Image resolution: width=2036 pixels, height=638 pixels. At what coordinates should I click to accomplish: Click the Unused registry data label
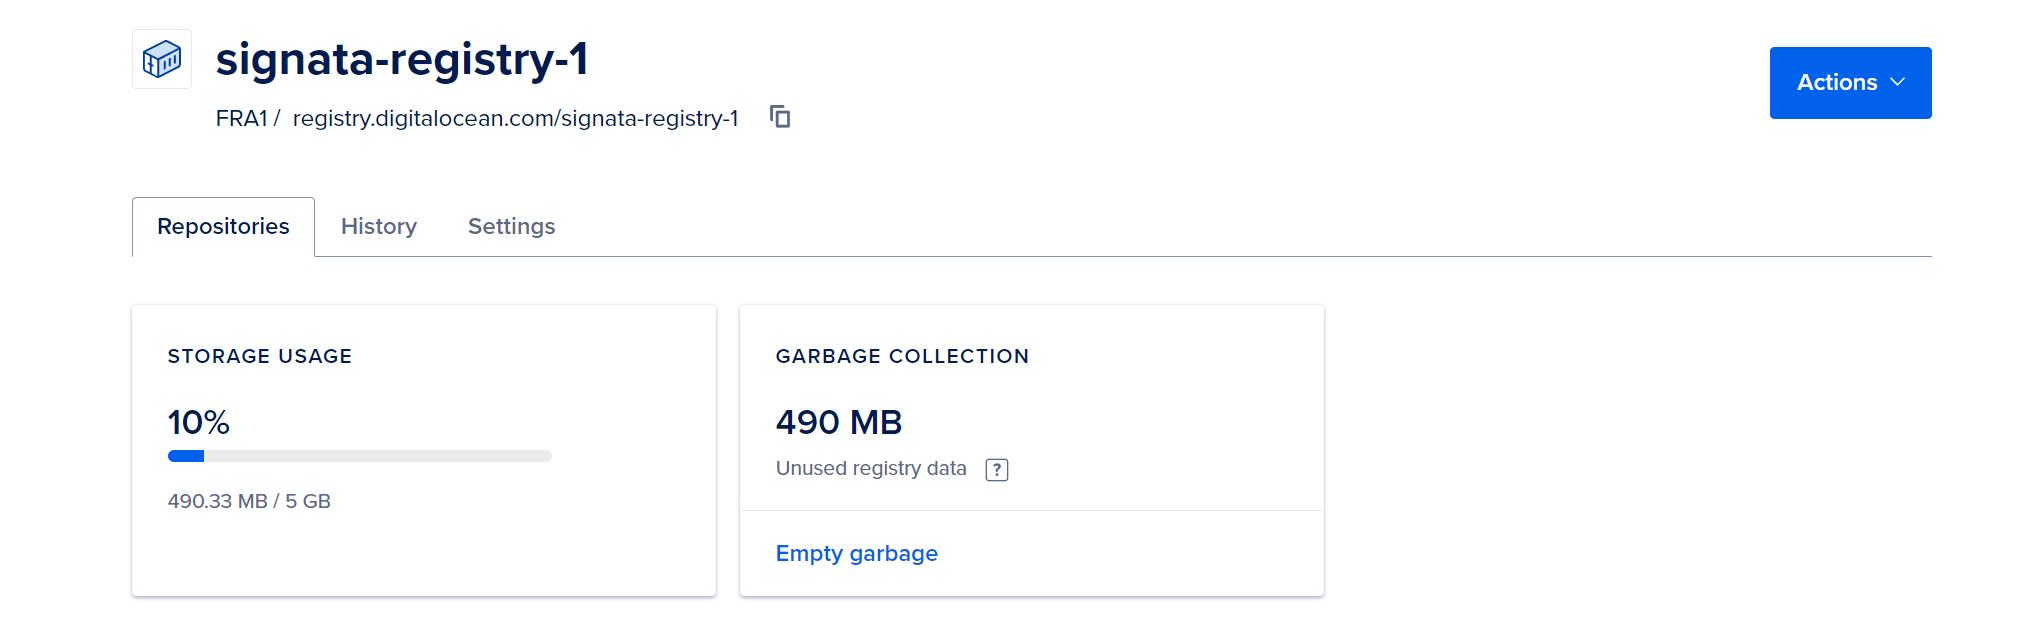(871, 468)
